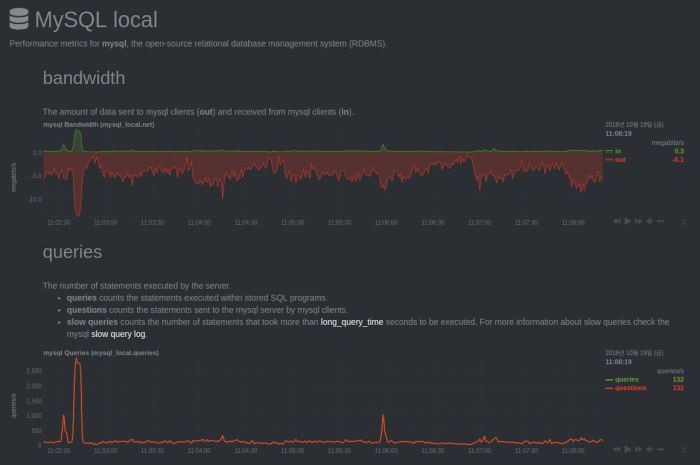This screenshot has width=700, height=465.
Task: Click 'mysql Bandwidth (mysql_local.net)' chart title
Action: coord(99,125)
